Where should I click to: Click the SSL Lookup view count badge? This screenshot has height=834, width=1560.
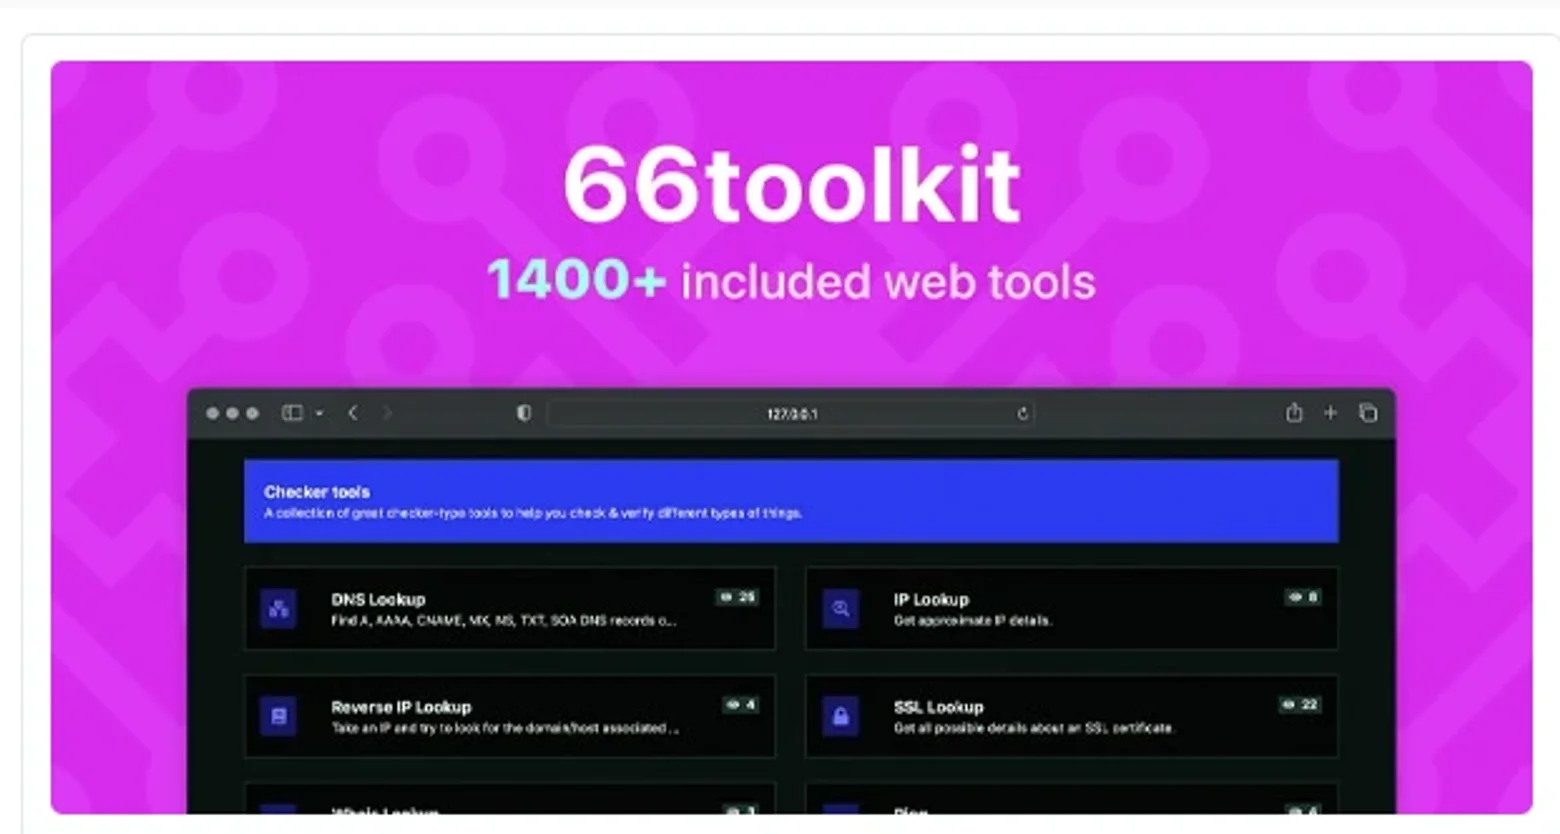[1300, 705]
